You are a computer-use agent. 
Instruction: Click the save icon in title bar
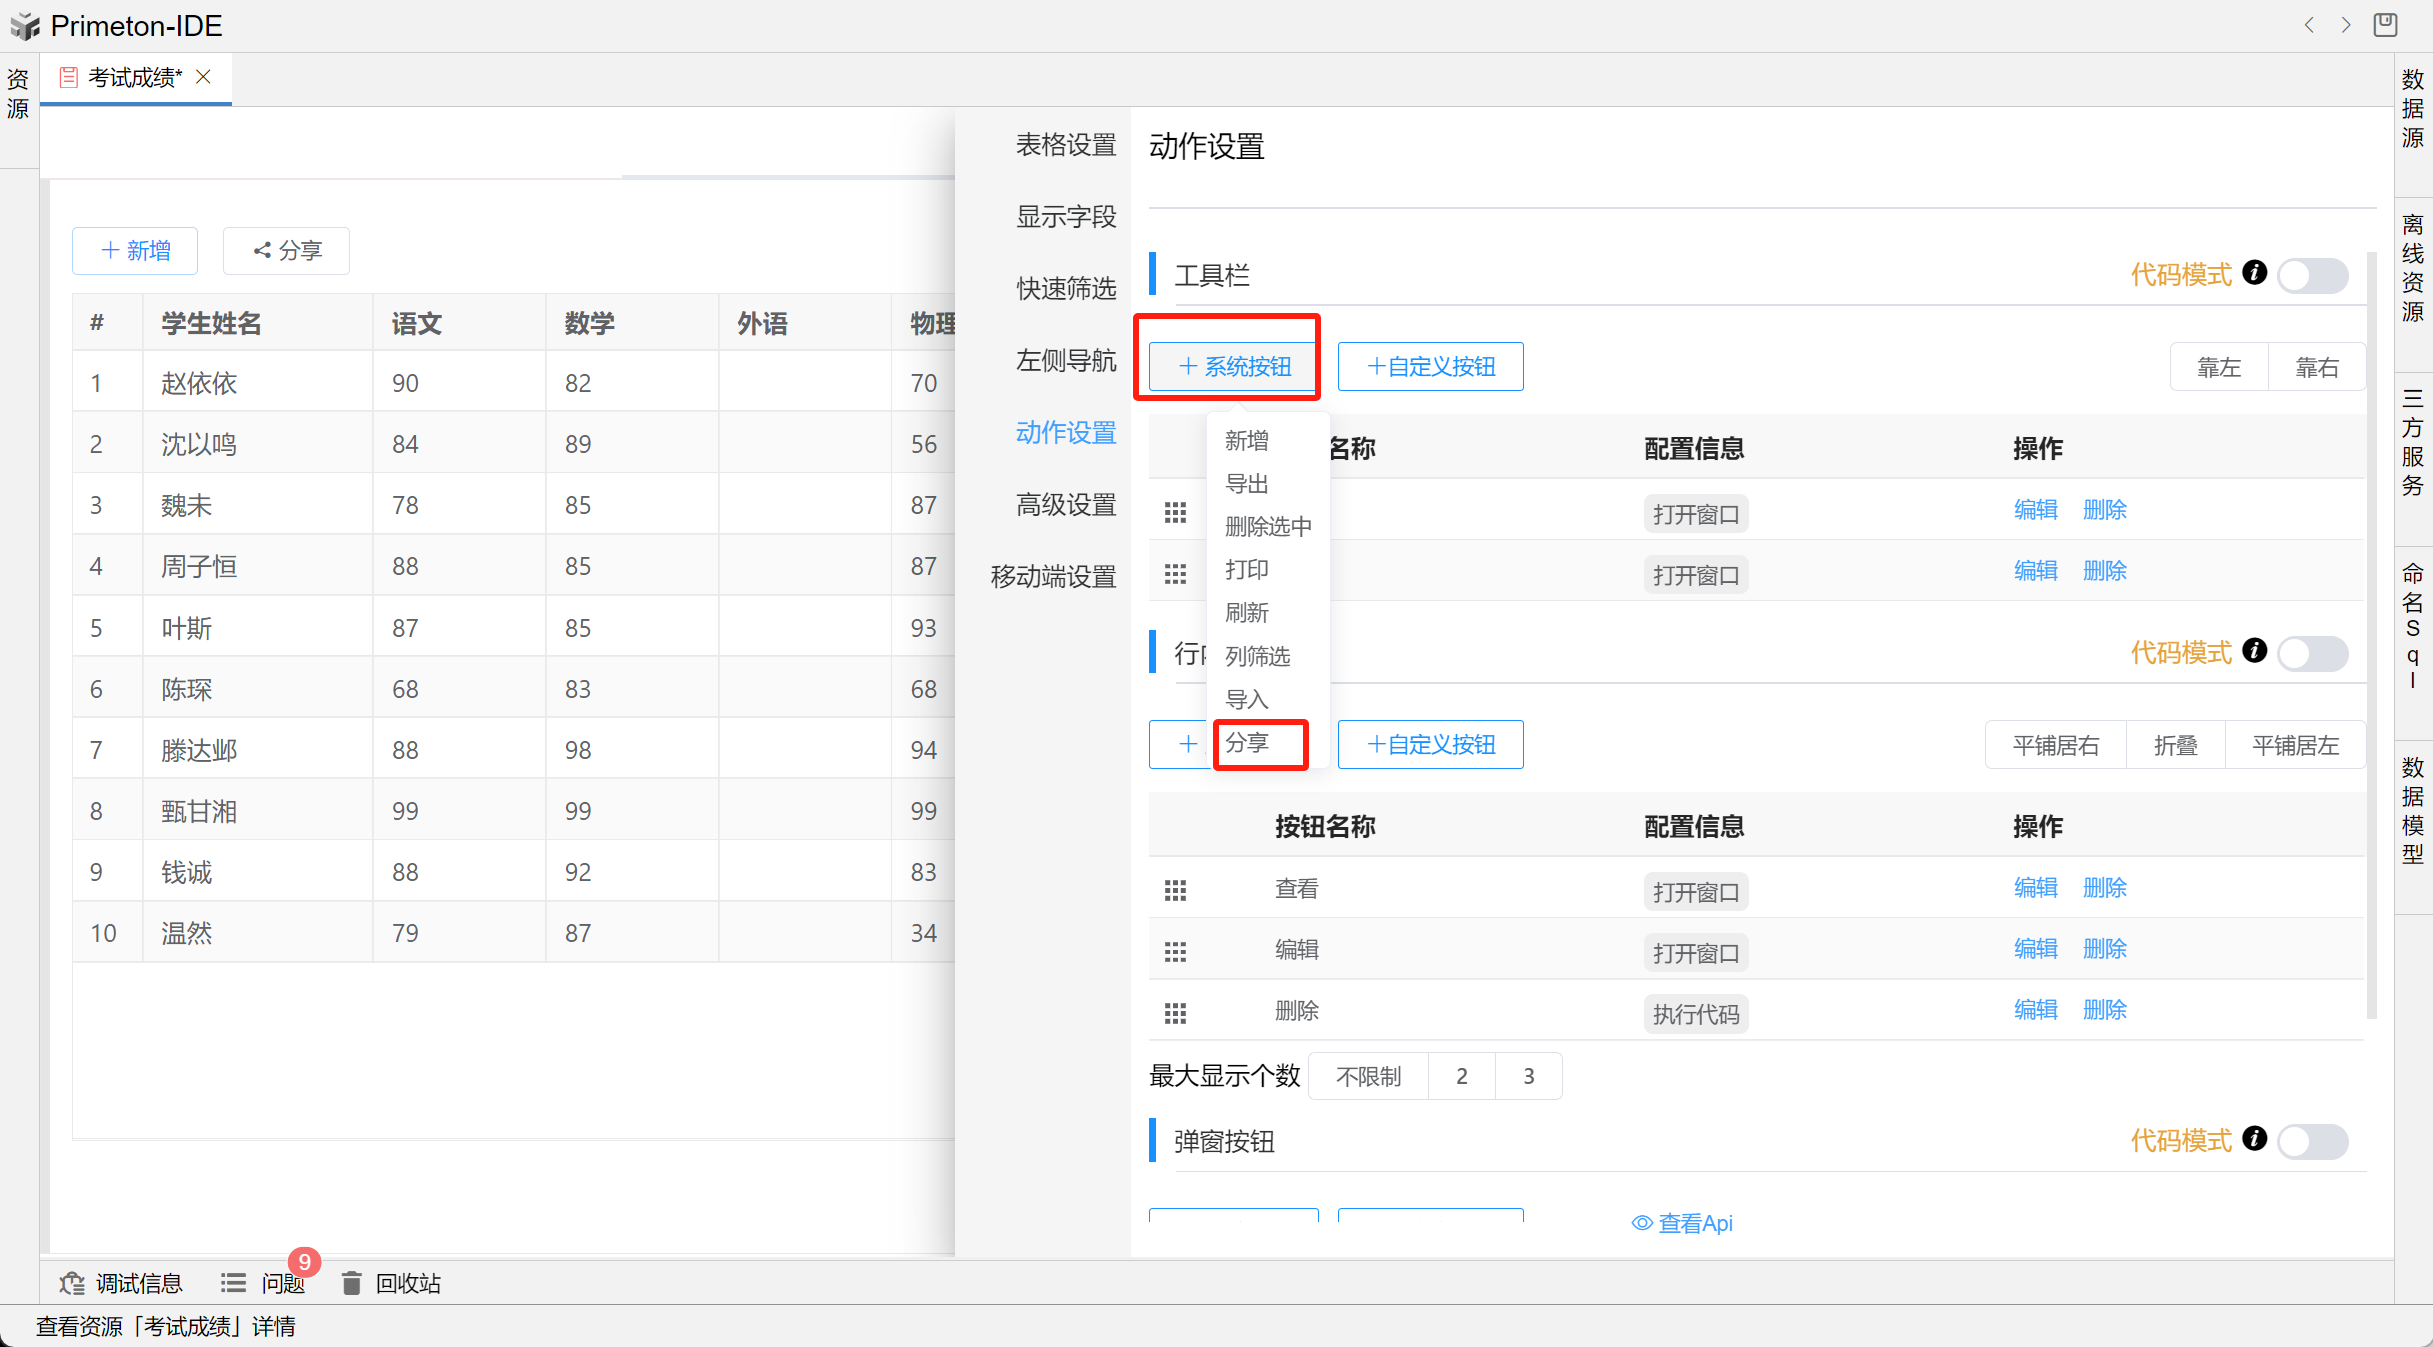[2386, 25]
